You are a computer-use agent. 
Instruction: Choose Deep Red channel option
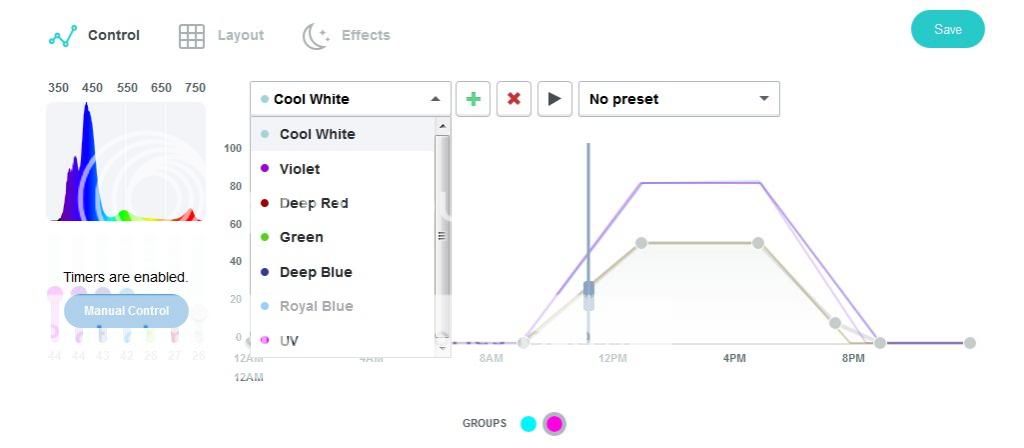(313, 203)
